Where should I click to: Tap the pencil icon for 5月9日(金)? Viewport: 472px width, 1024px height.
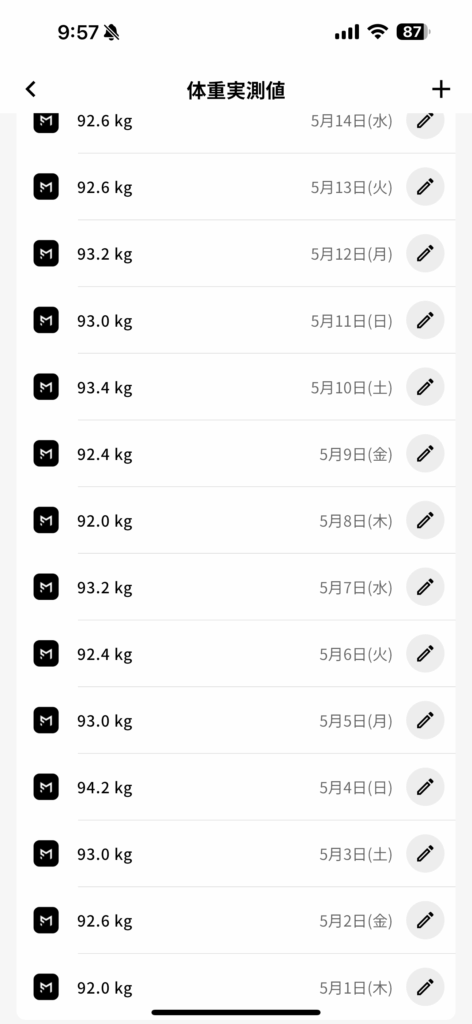425,454
